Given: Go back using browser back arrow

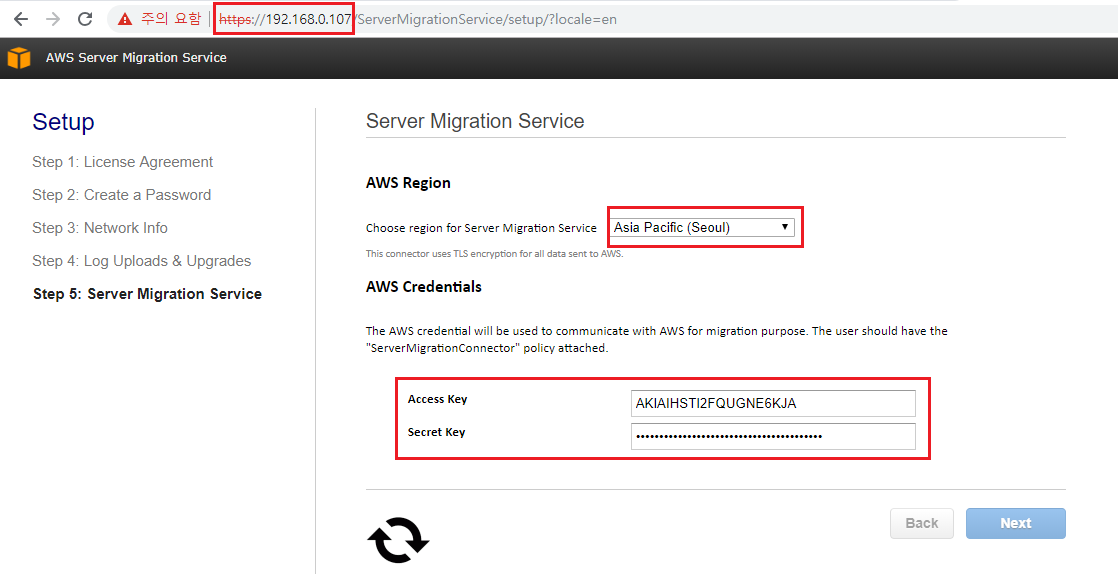Looking at the screenshot, I should pos(21,19).
